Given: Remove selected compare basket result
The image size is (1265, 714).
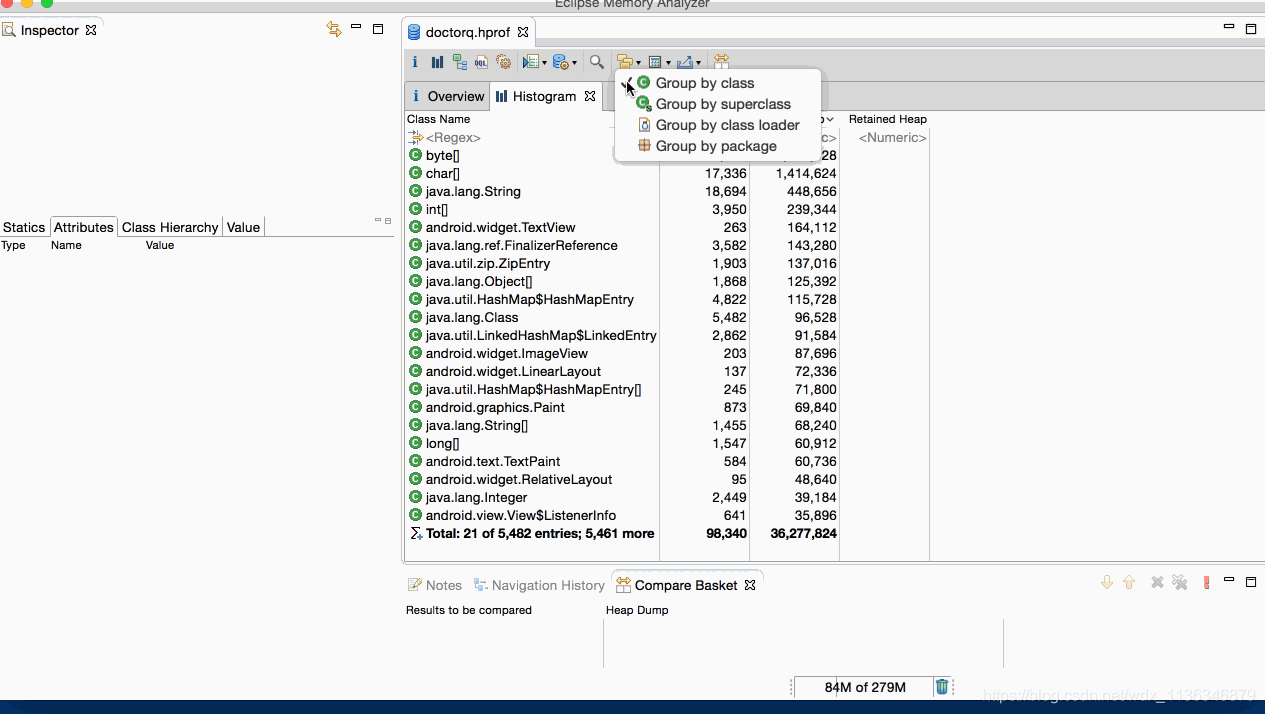Looking at the screenshot, I should pos(1157,582).
